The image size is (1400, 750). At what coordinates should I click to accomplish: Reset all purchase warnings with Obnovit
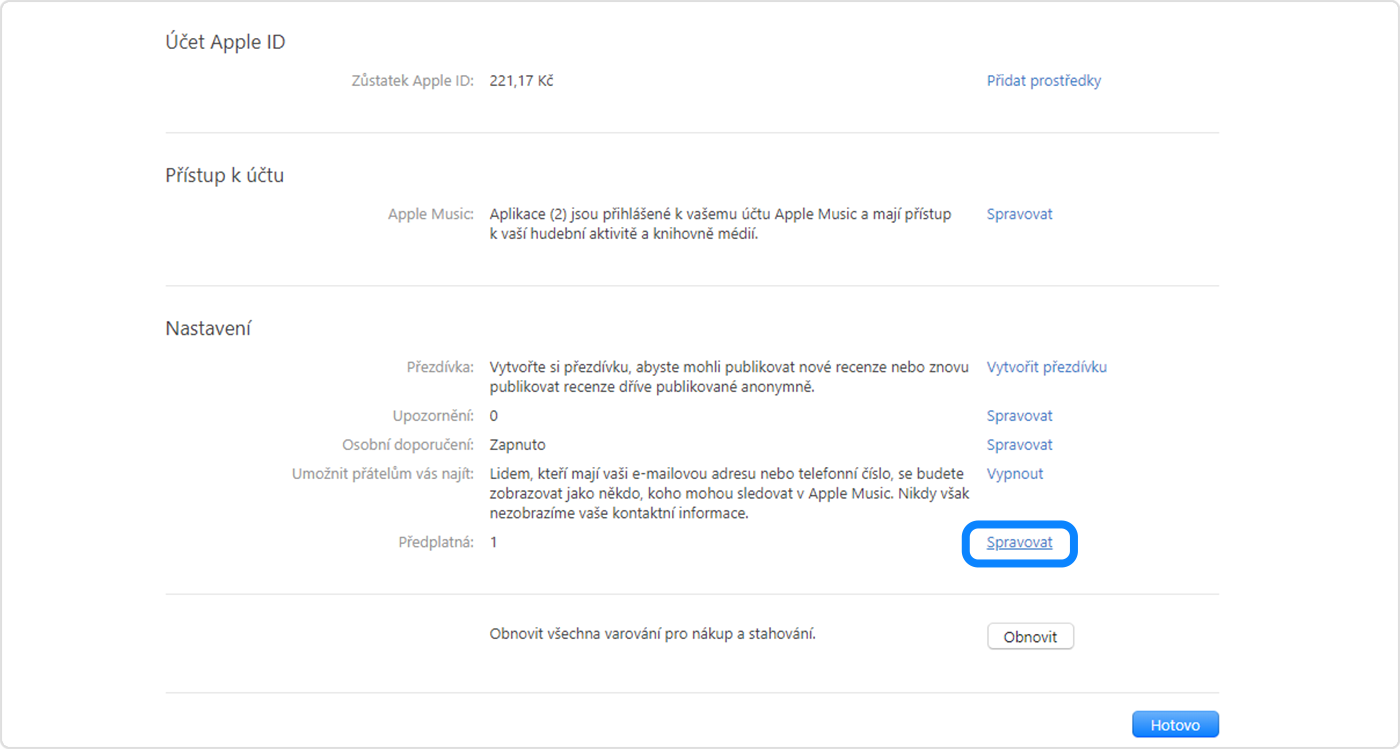pyautogui.click(x=1030, y=635)
